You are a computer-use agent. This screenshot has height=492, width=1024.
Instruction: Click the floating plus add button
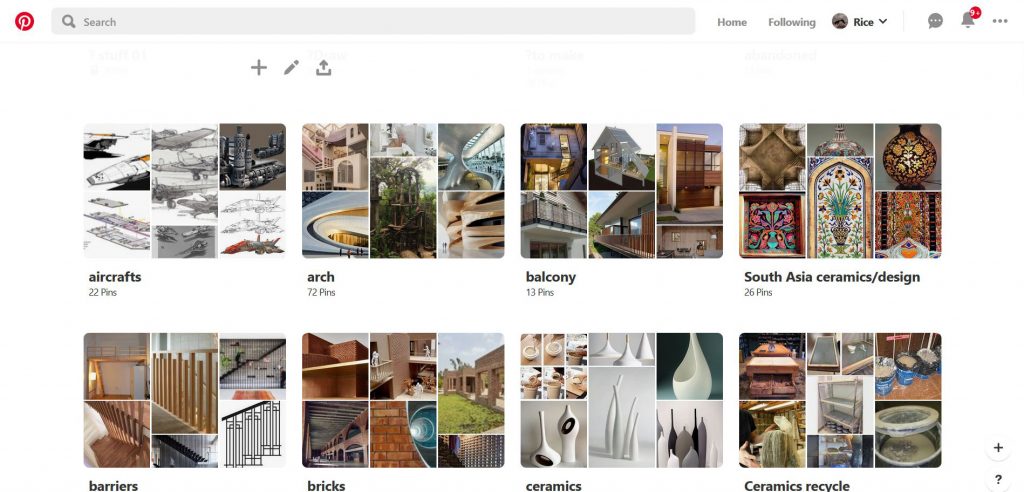point(998,448)
